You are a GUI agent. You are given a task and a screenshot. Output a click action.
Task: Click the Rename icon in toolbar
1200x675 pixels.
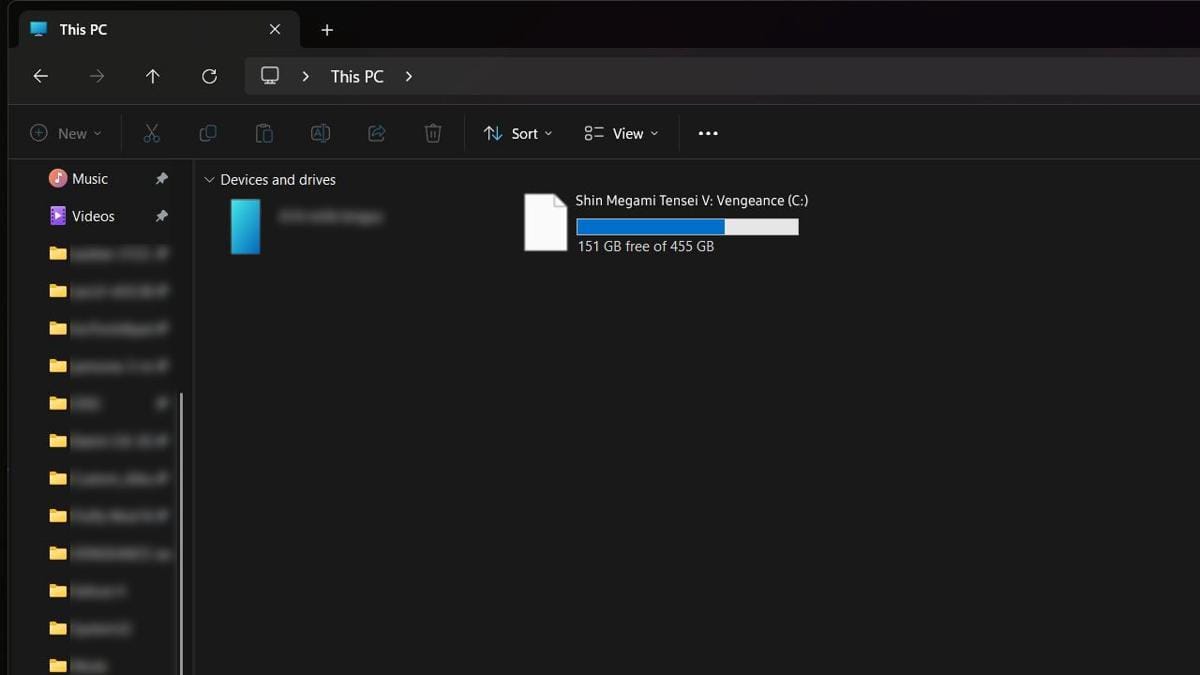(x=320, y=133)
